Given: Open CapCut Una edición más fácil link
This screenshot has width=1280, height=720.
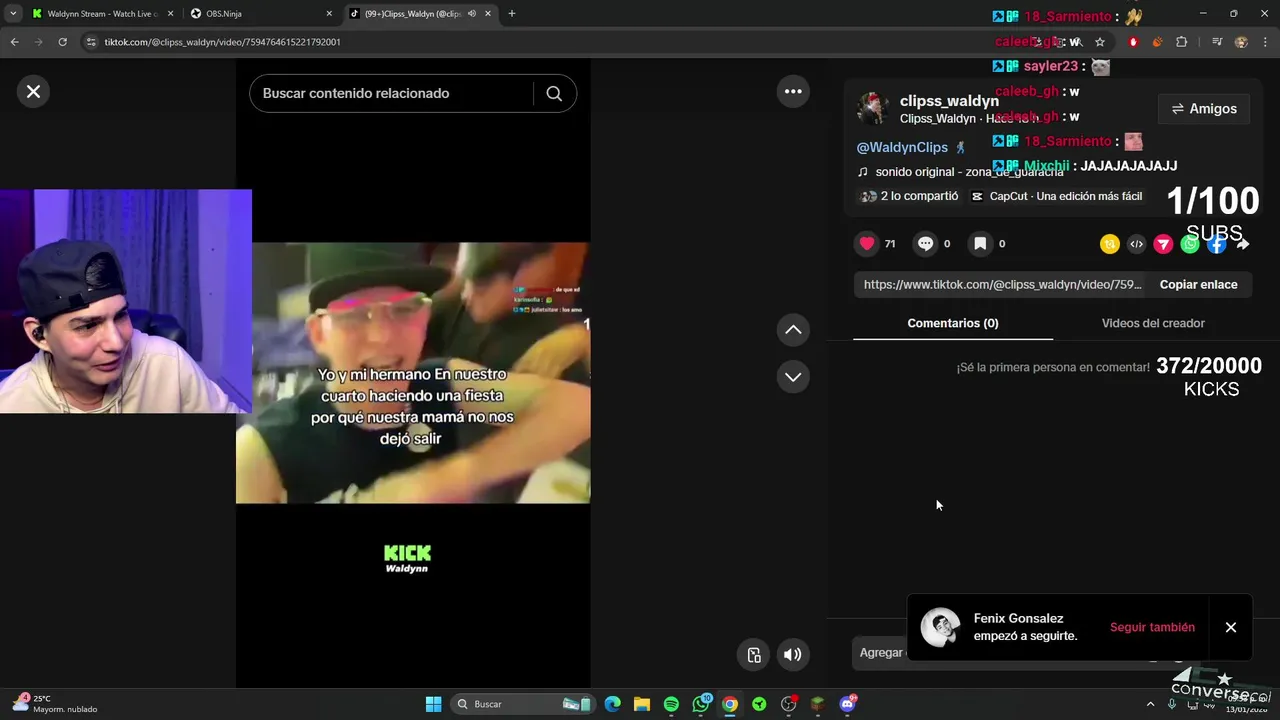Looking at the screenshot, I should 1057,196.
